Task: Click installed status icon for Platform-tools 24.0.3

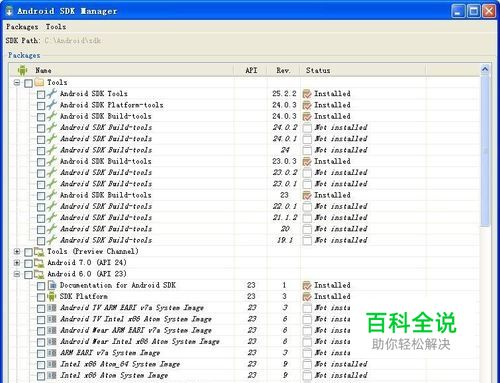Action: click(x=307, y=105)
